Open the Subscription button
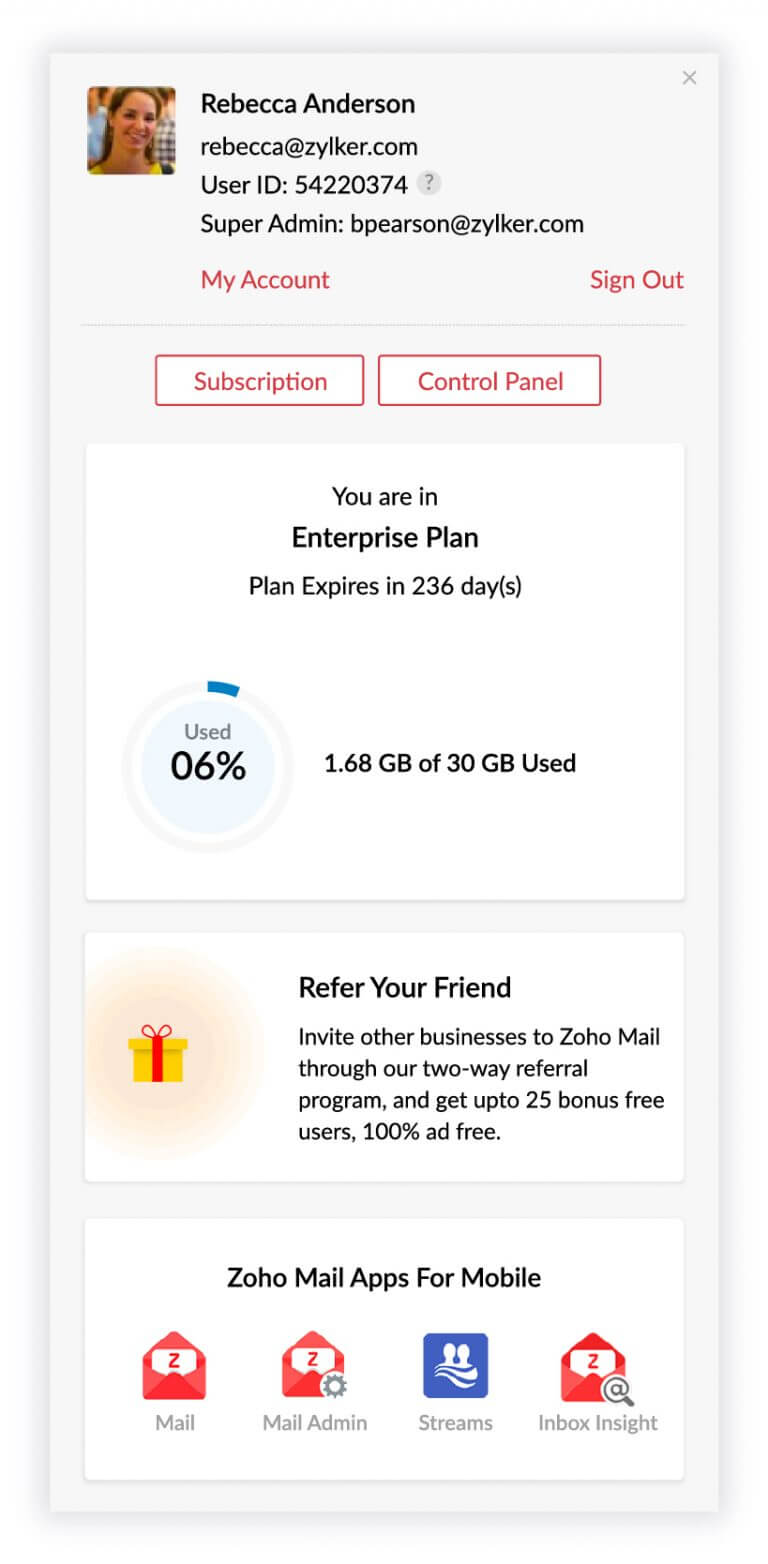 tap(260, 381)
